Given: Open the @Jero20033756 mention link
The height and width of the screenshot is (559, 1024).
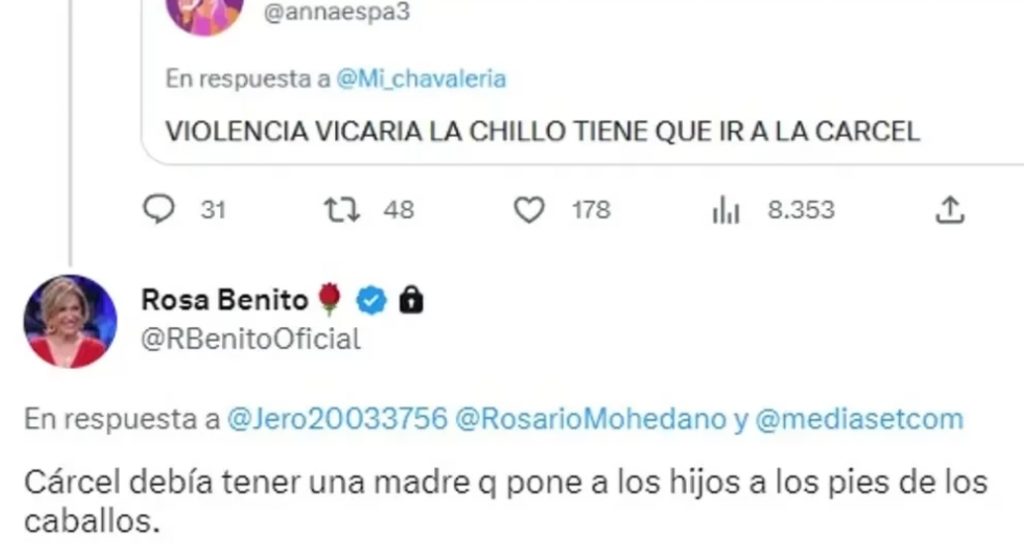Looking at the screenshot, I should point(337,419).
